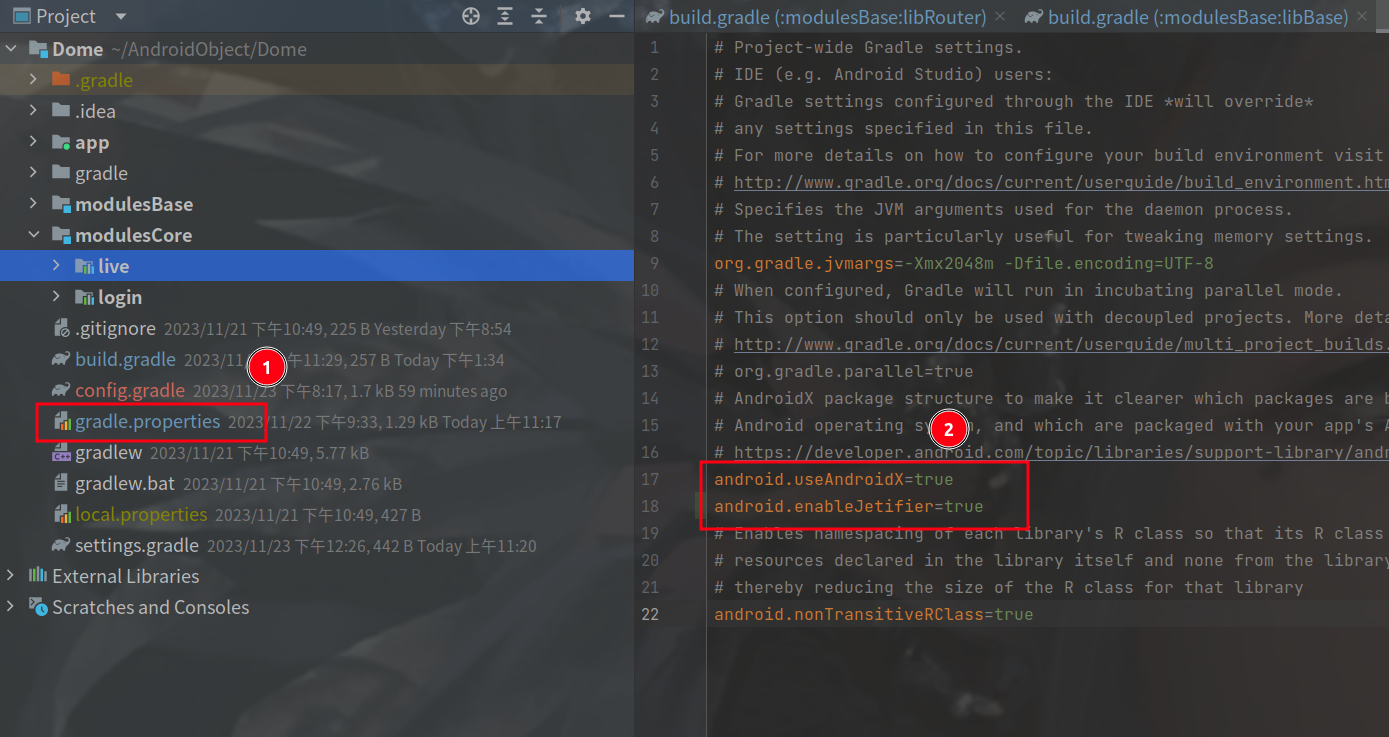Viewport: 1389px width, 737px height.
Task: Hide the Project panel with minus icon
Action: pyautogui.click(x=617, y=16)
